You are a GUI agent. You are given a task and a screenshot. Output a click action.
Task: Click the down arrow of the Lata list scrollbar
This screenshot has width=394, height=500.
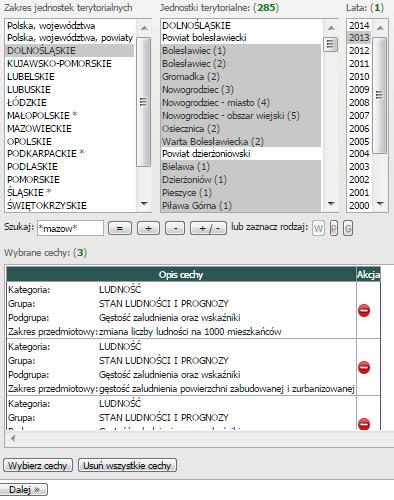(x=380, y=203)
